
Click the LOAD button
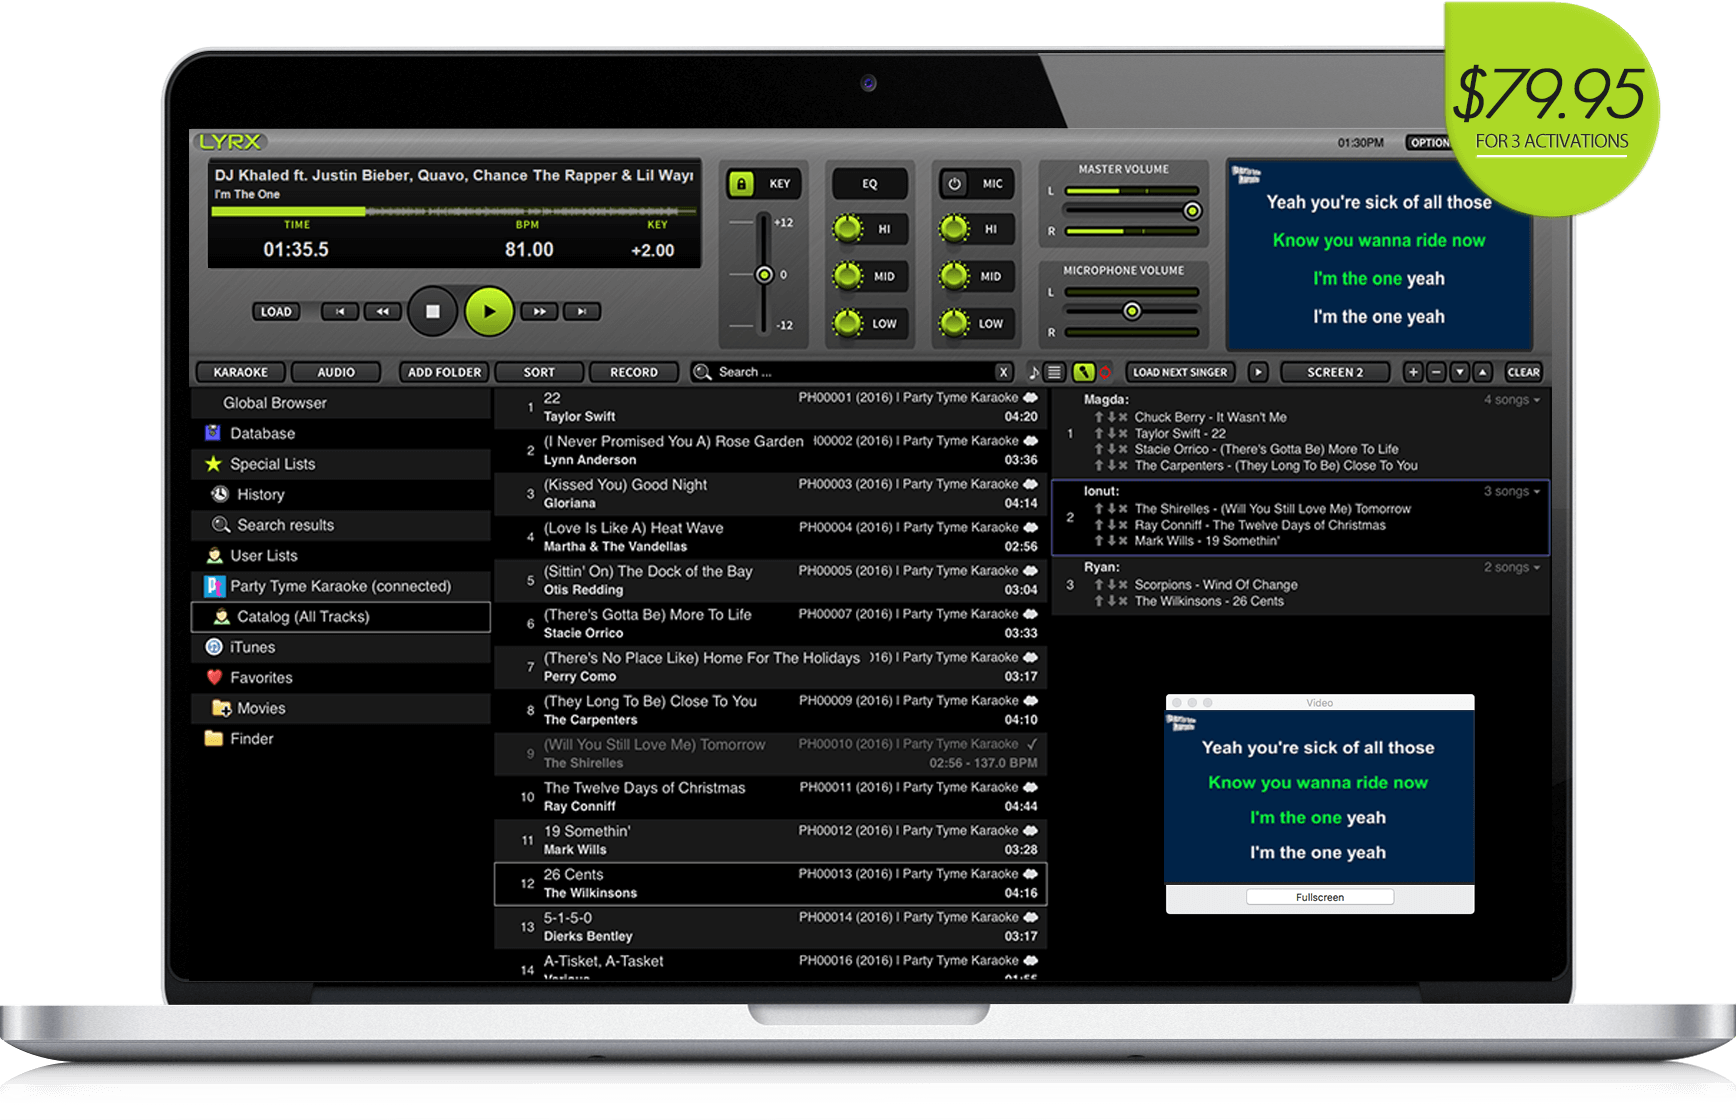point(276,312)
